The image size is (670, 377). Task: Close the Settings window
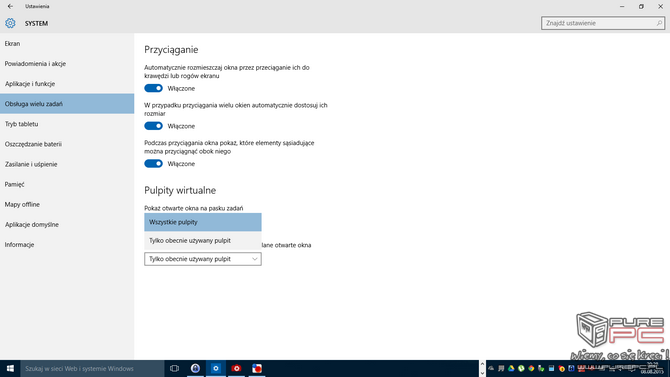pyautogui.click(x=661, y=6)
